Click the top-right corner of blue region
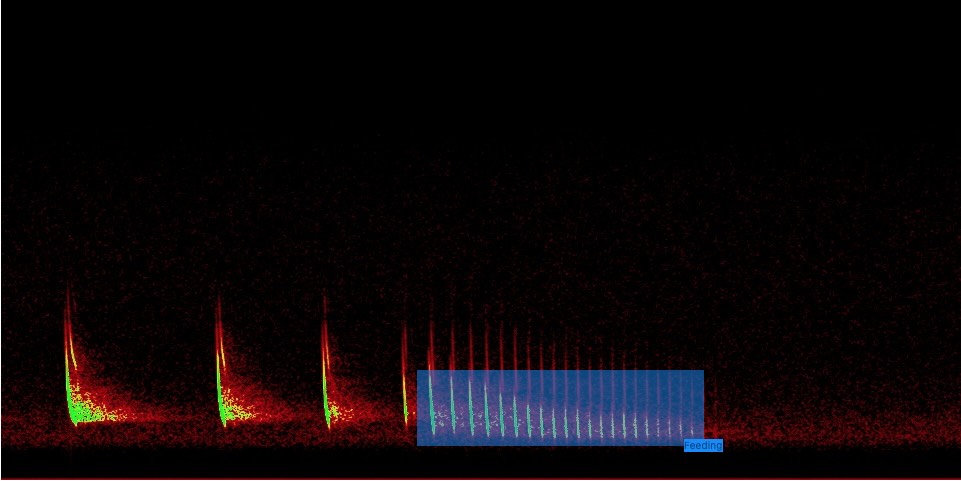This screenshot has height=481, width=961. [703, 371]
